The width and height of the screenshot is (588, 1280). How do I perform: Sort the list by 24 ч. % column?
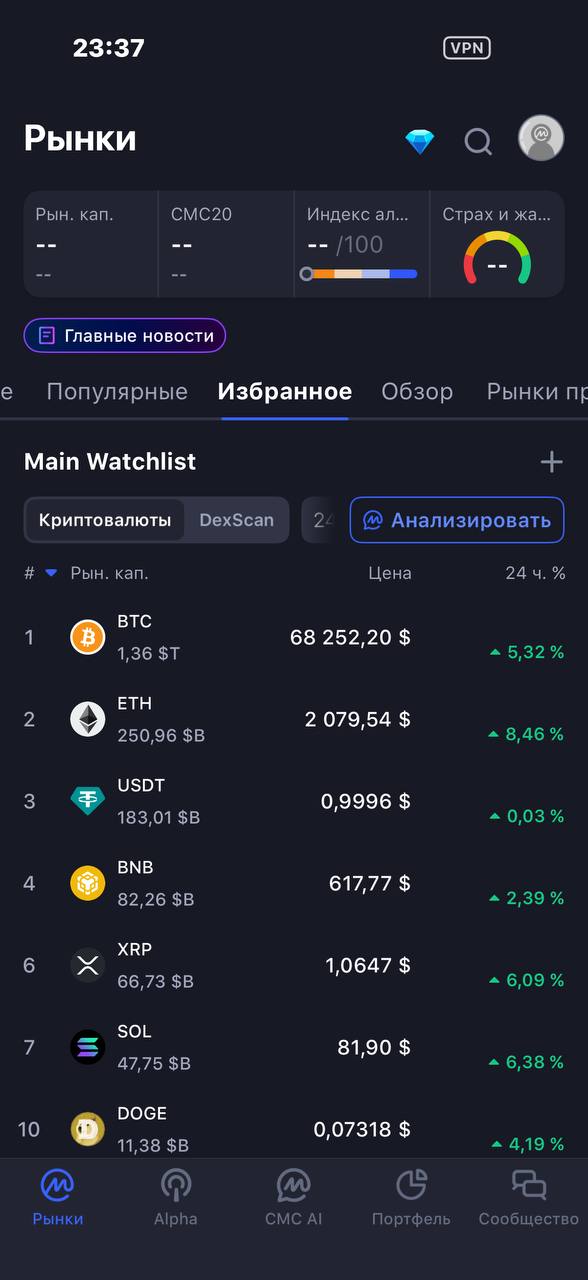point(535,573)
